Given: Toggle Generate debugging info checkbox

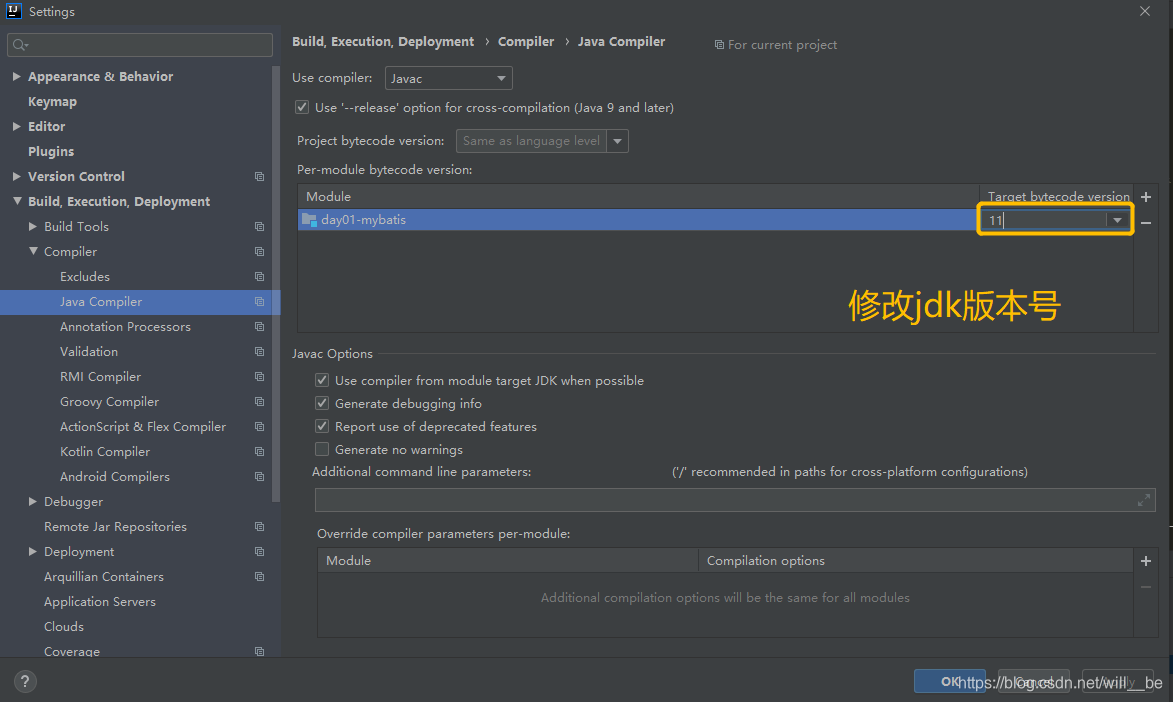Looking at the screenshot, I should coord(322,403).
